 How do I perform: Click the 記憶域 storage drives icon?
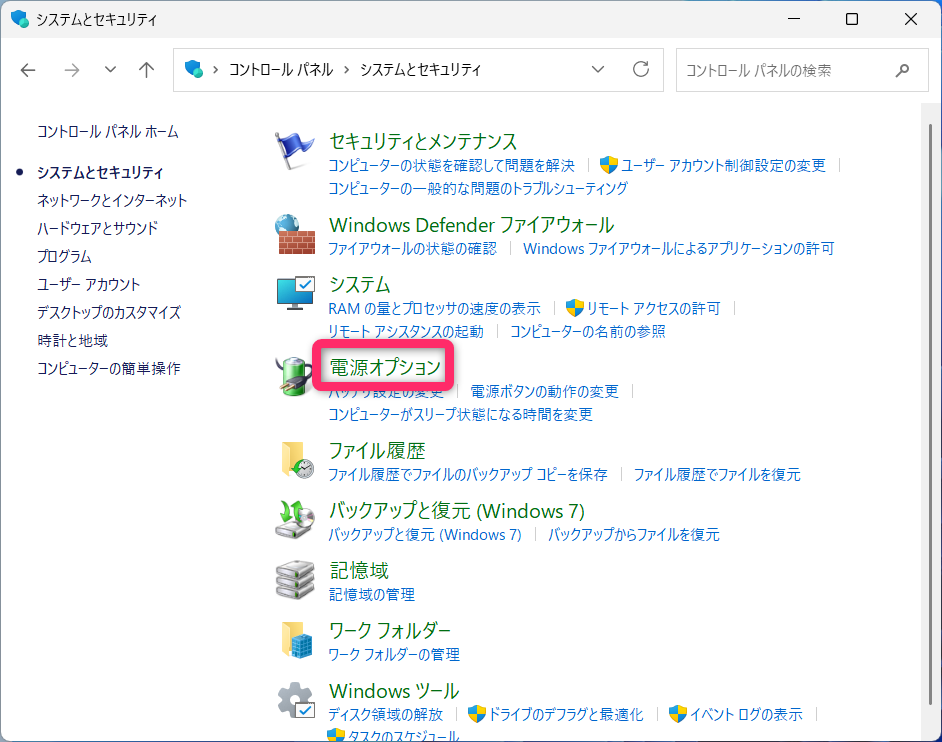click(x=295, y=580)
